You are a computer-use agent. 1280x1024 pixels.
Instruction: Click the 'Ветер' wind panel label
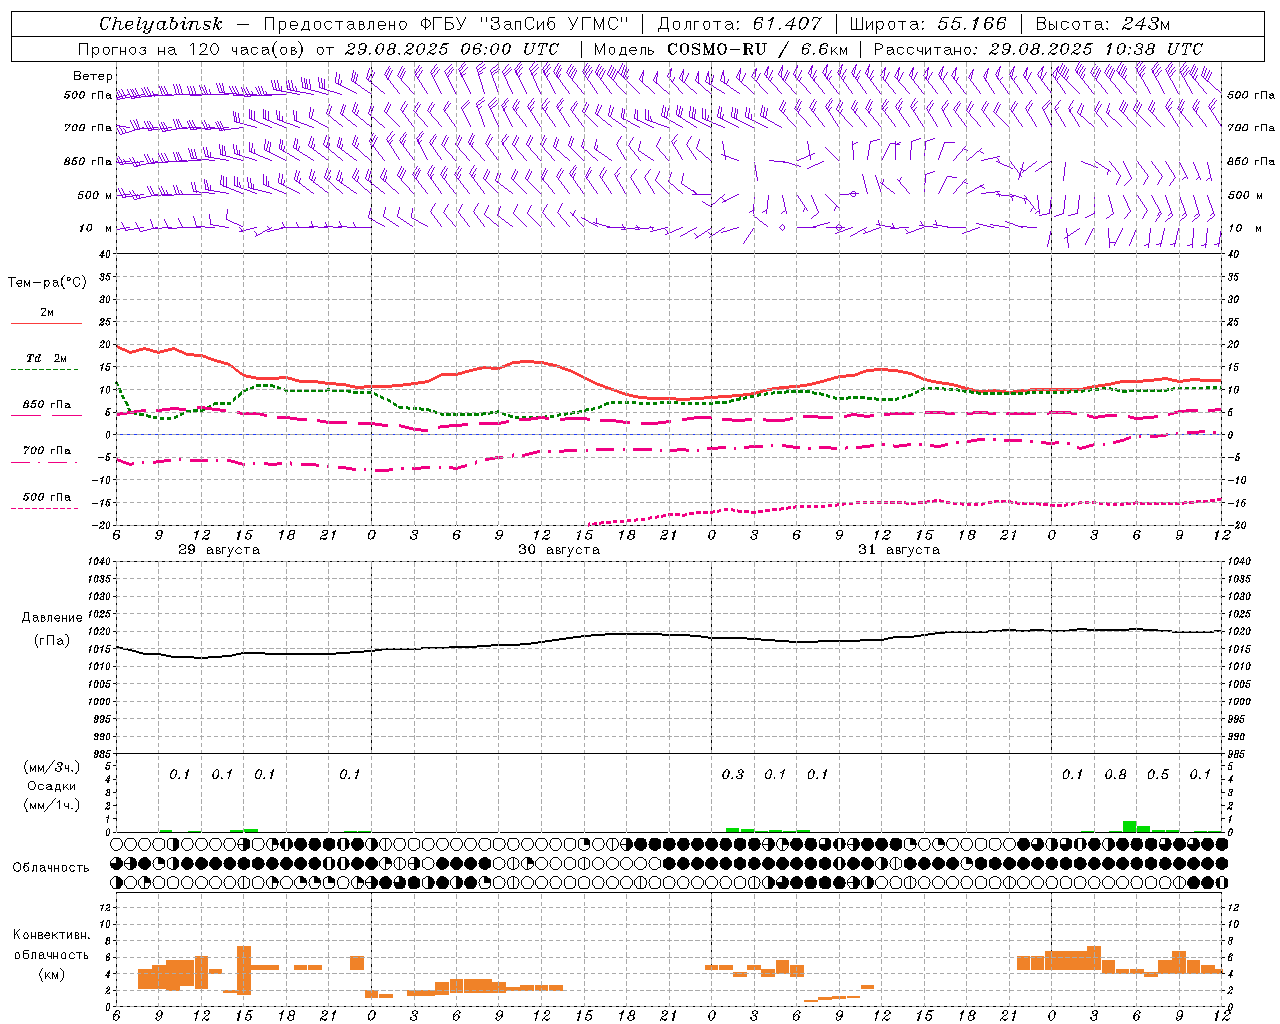pyautogui.click(x=93, y=76)
